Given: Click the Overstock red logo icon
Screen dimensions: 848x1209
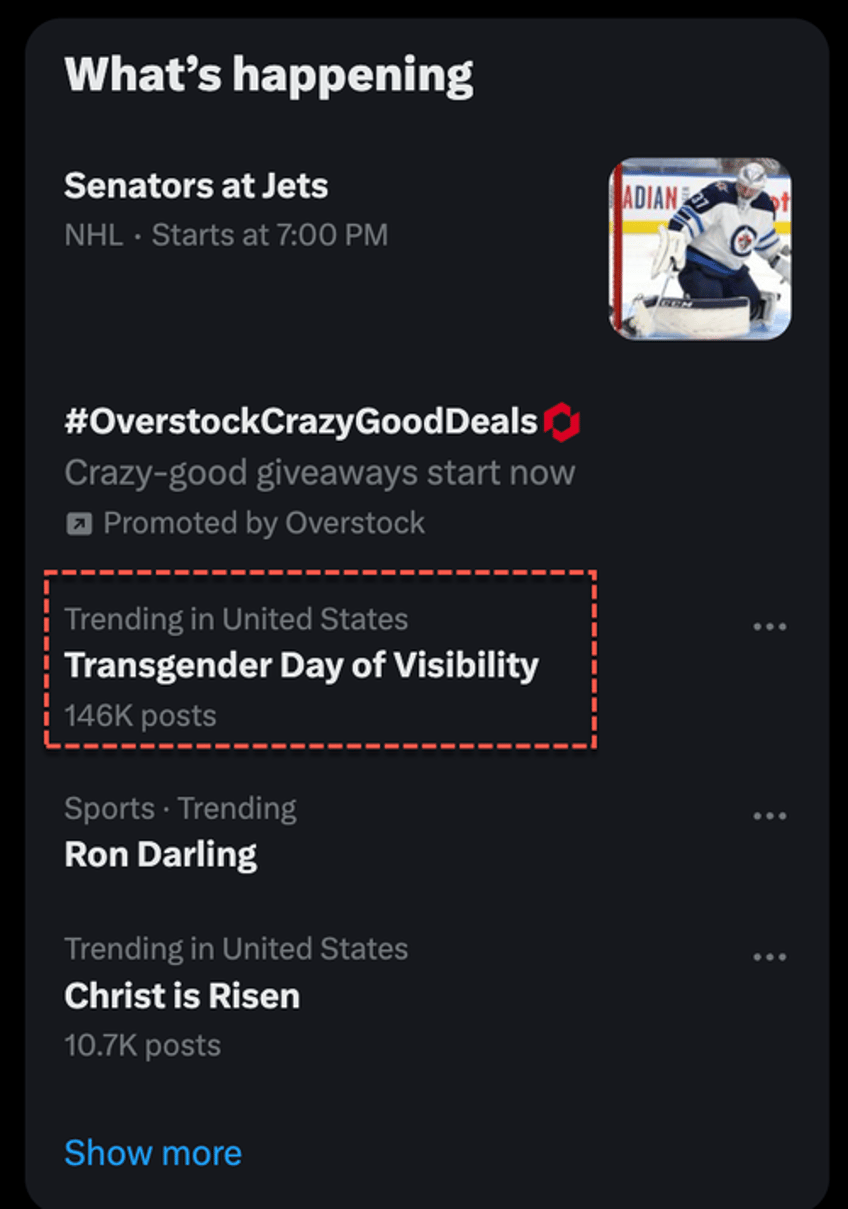Looking at the screenshot, I should (x=562, y=422).
